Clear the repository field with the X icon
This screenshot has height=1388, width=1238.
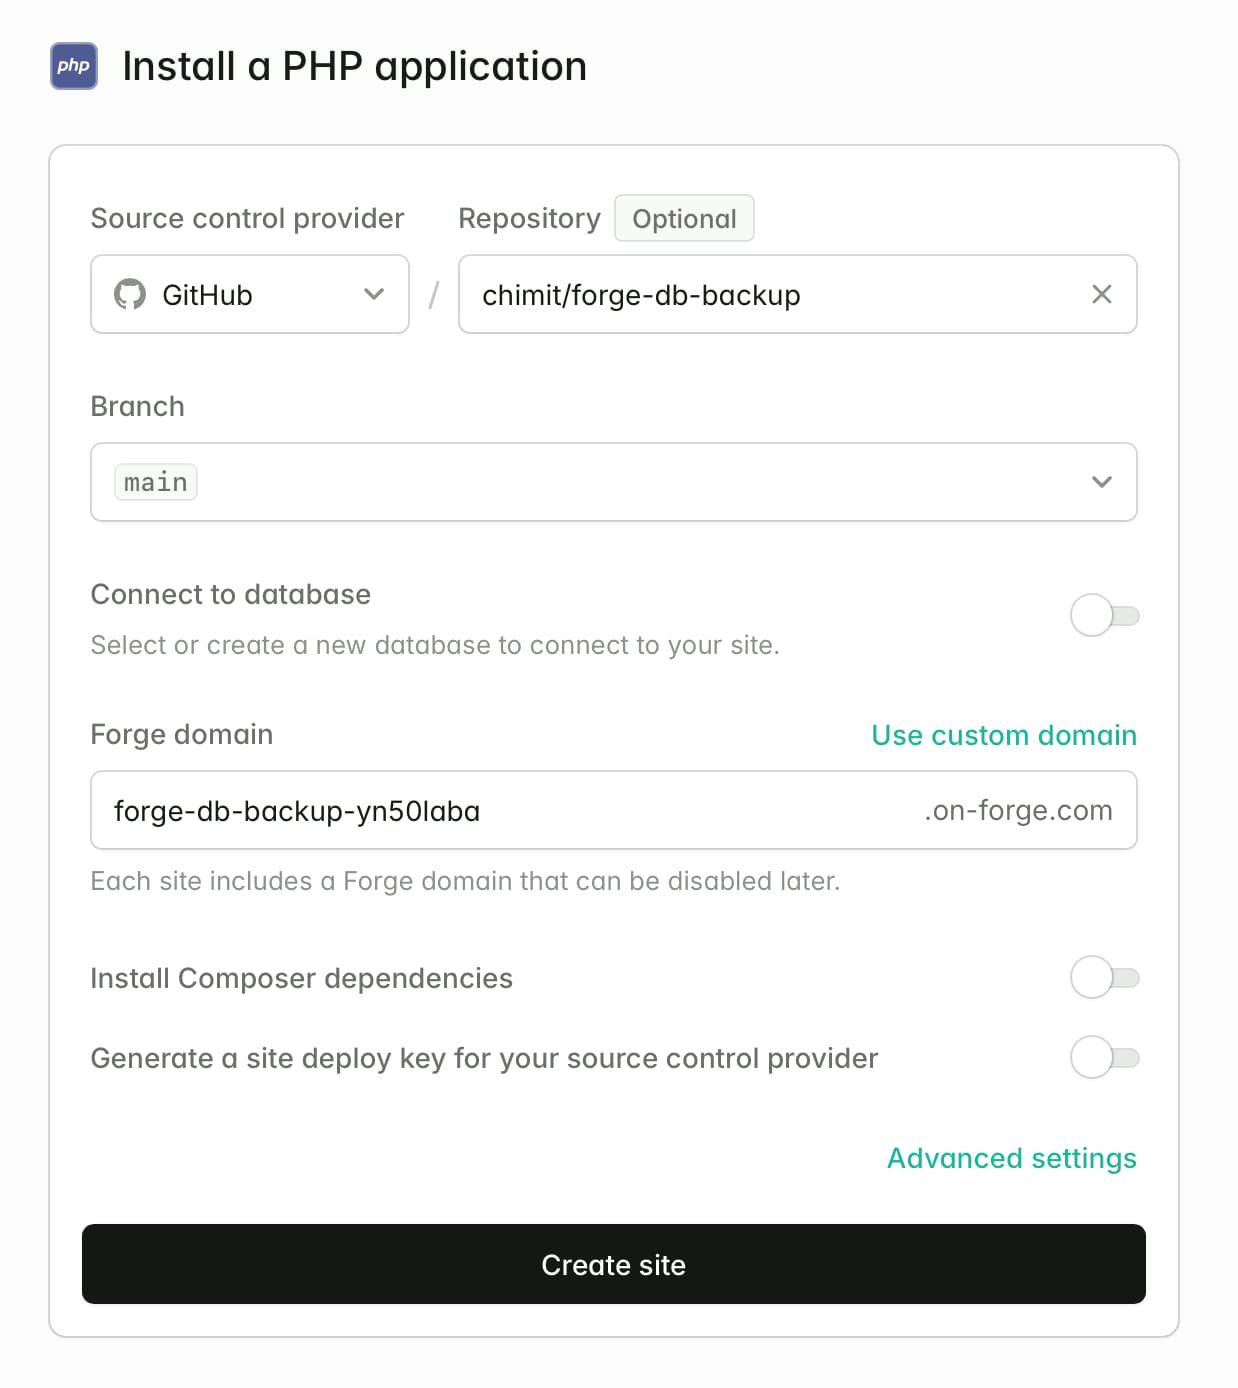pyautogui.click(x=1102, y=294)
